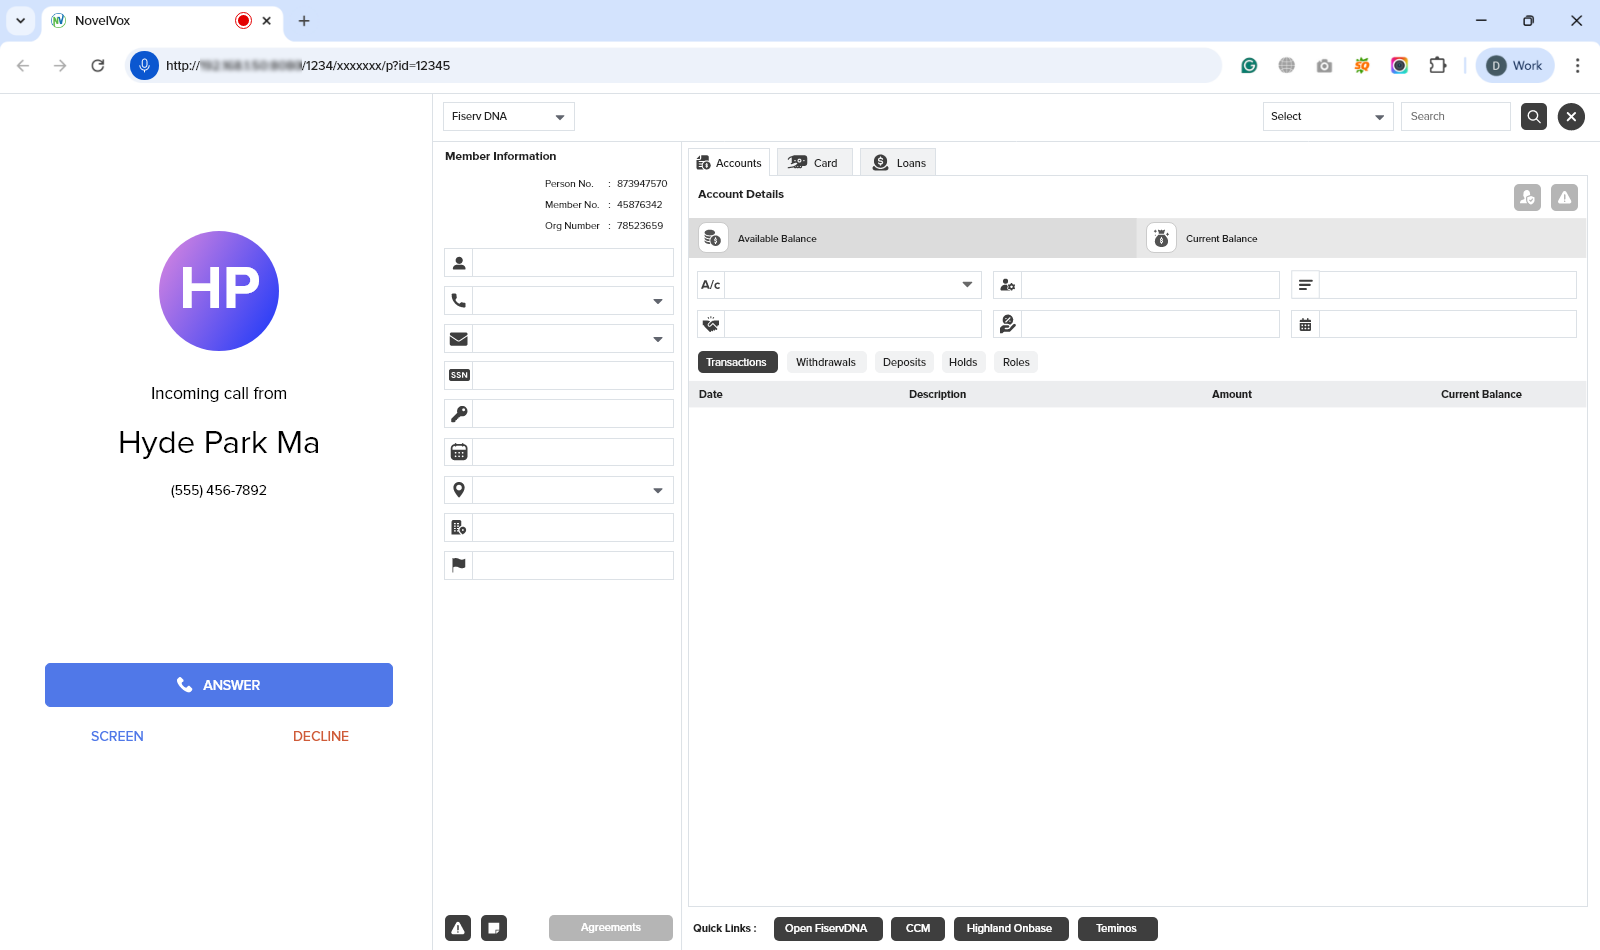This screenshot has width=1600, height=950.
Task: Click the alert triangle in Account Details
Action: click(x=1564, y=198)
